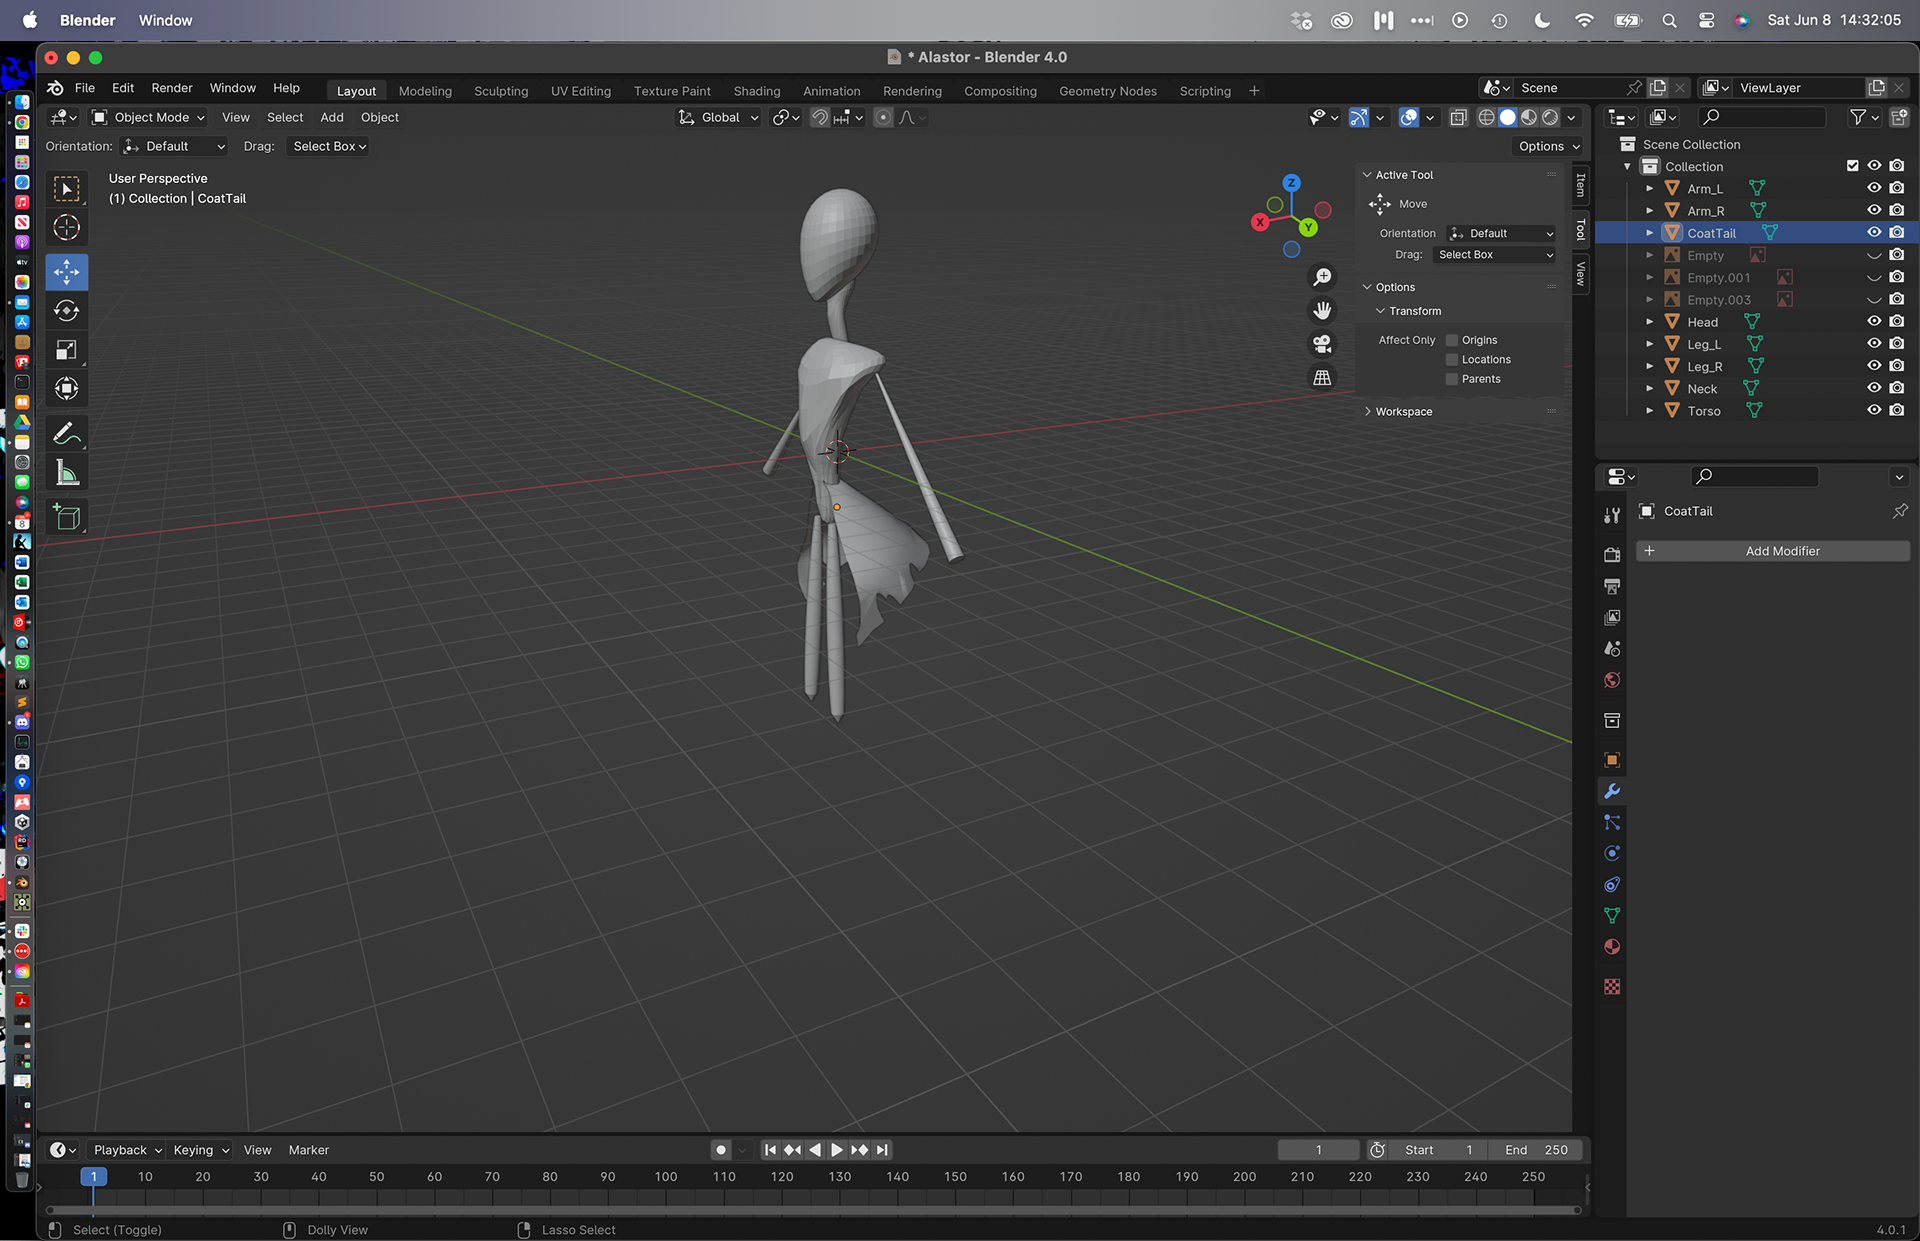
Task: Select the Scale tool
Action: [x=67, y=350]
